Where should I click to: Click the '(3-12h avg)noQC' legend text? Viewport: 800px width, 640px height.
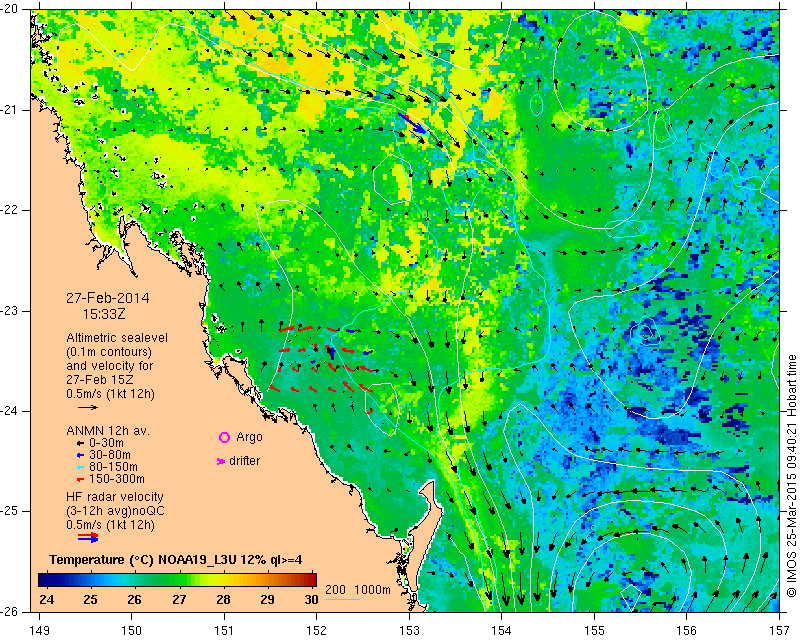point(115,510)
